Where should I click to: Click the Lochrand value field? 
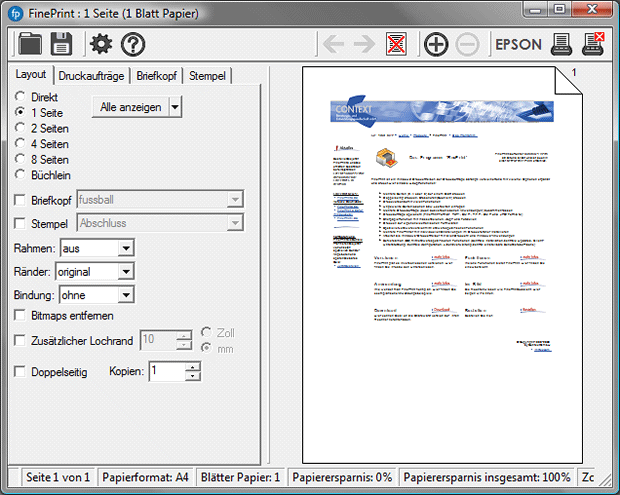(158, 340)
